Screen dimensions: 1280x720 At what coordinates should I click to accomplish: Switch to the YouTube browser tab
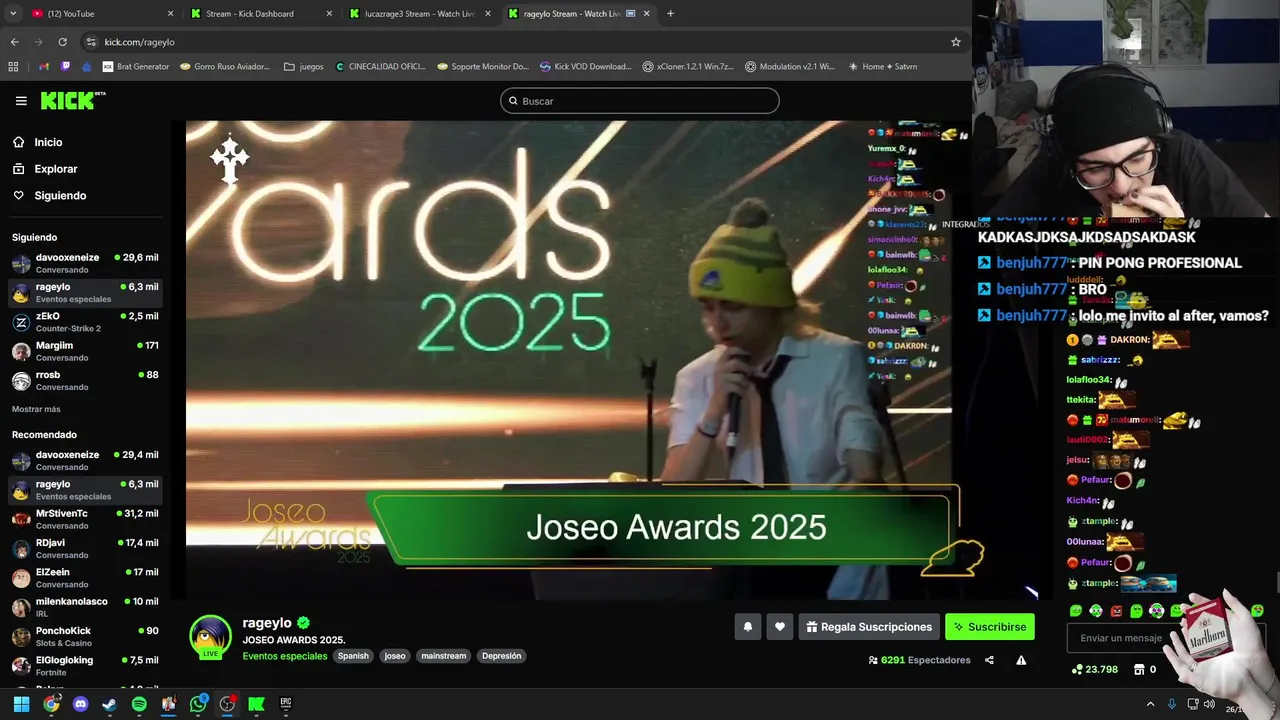(100, 14)
